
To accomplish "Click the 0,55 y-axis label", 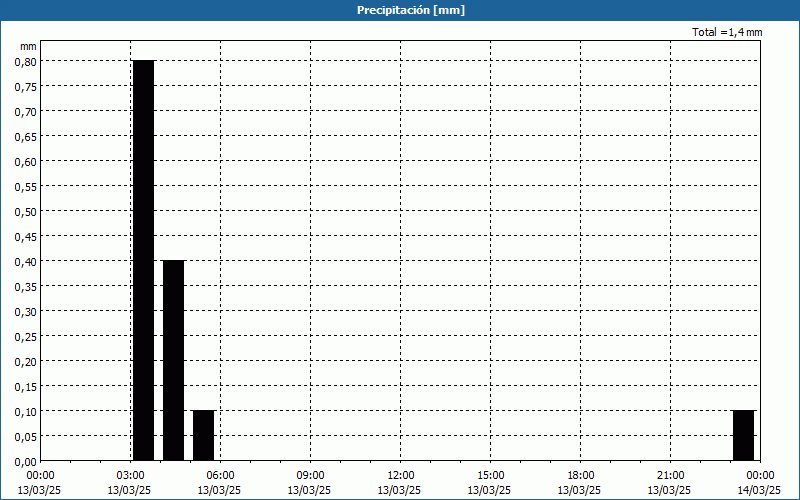I will point(26,187).
